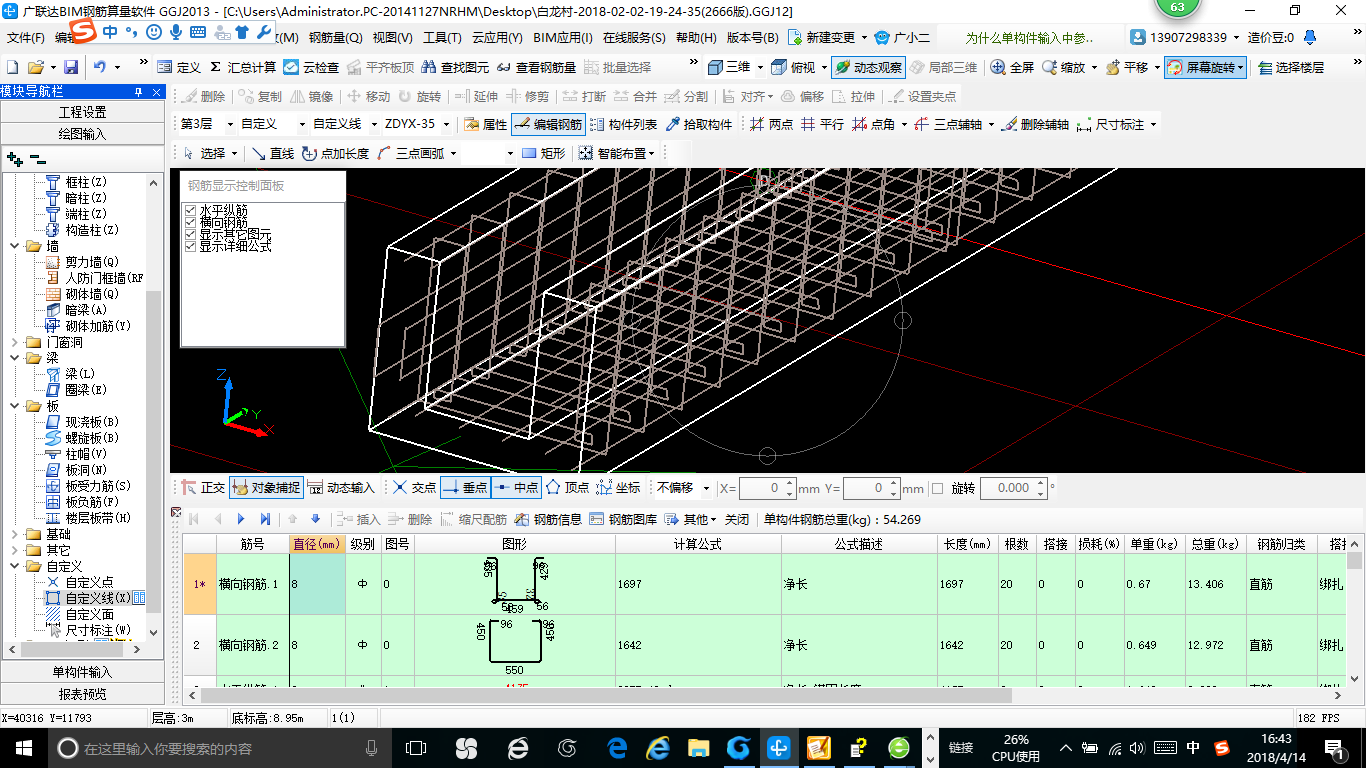This screenshot has width=1366, height=768.
Task: Open the 钢筋量(Q) menu
Action: (335, 38)
